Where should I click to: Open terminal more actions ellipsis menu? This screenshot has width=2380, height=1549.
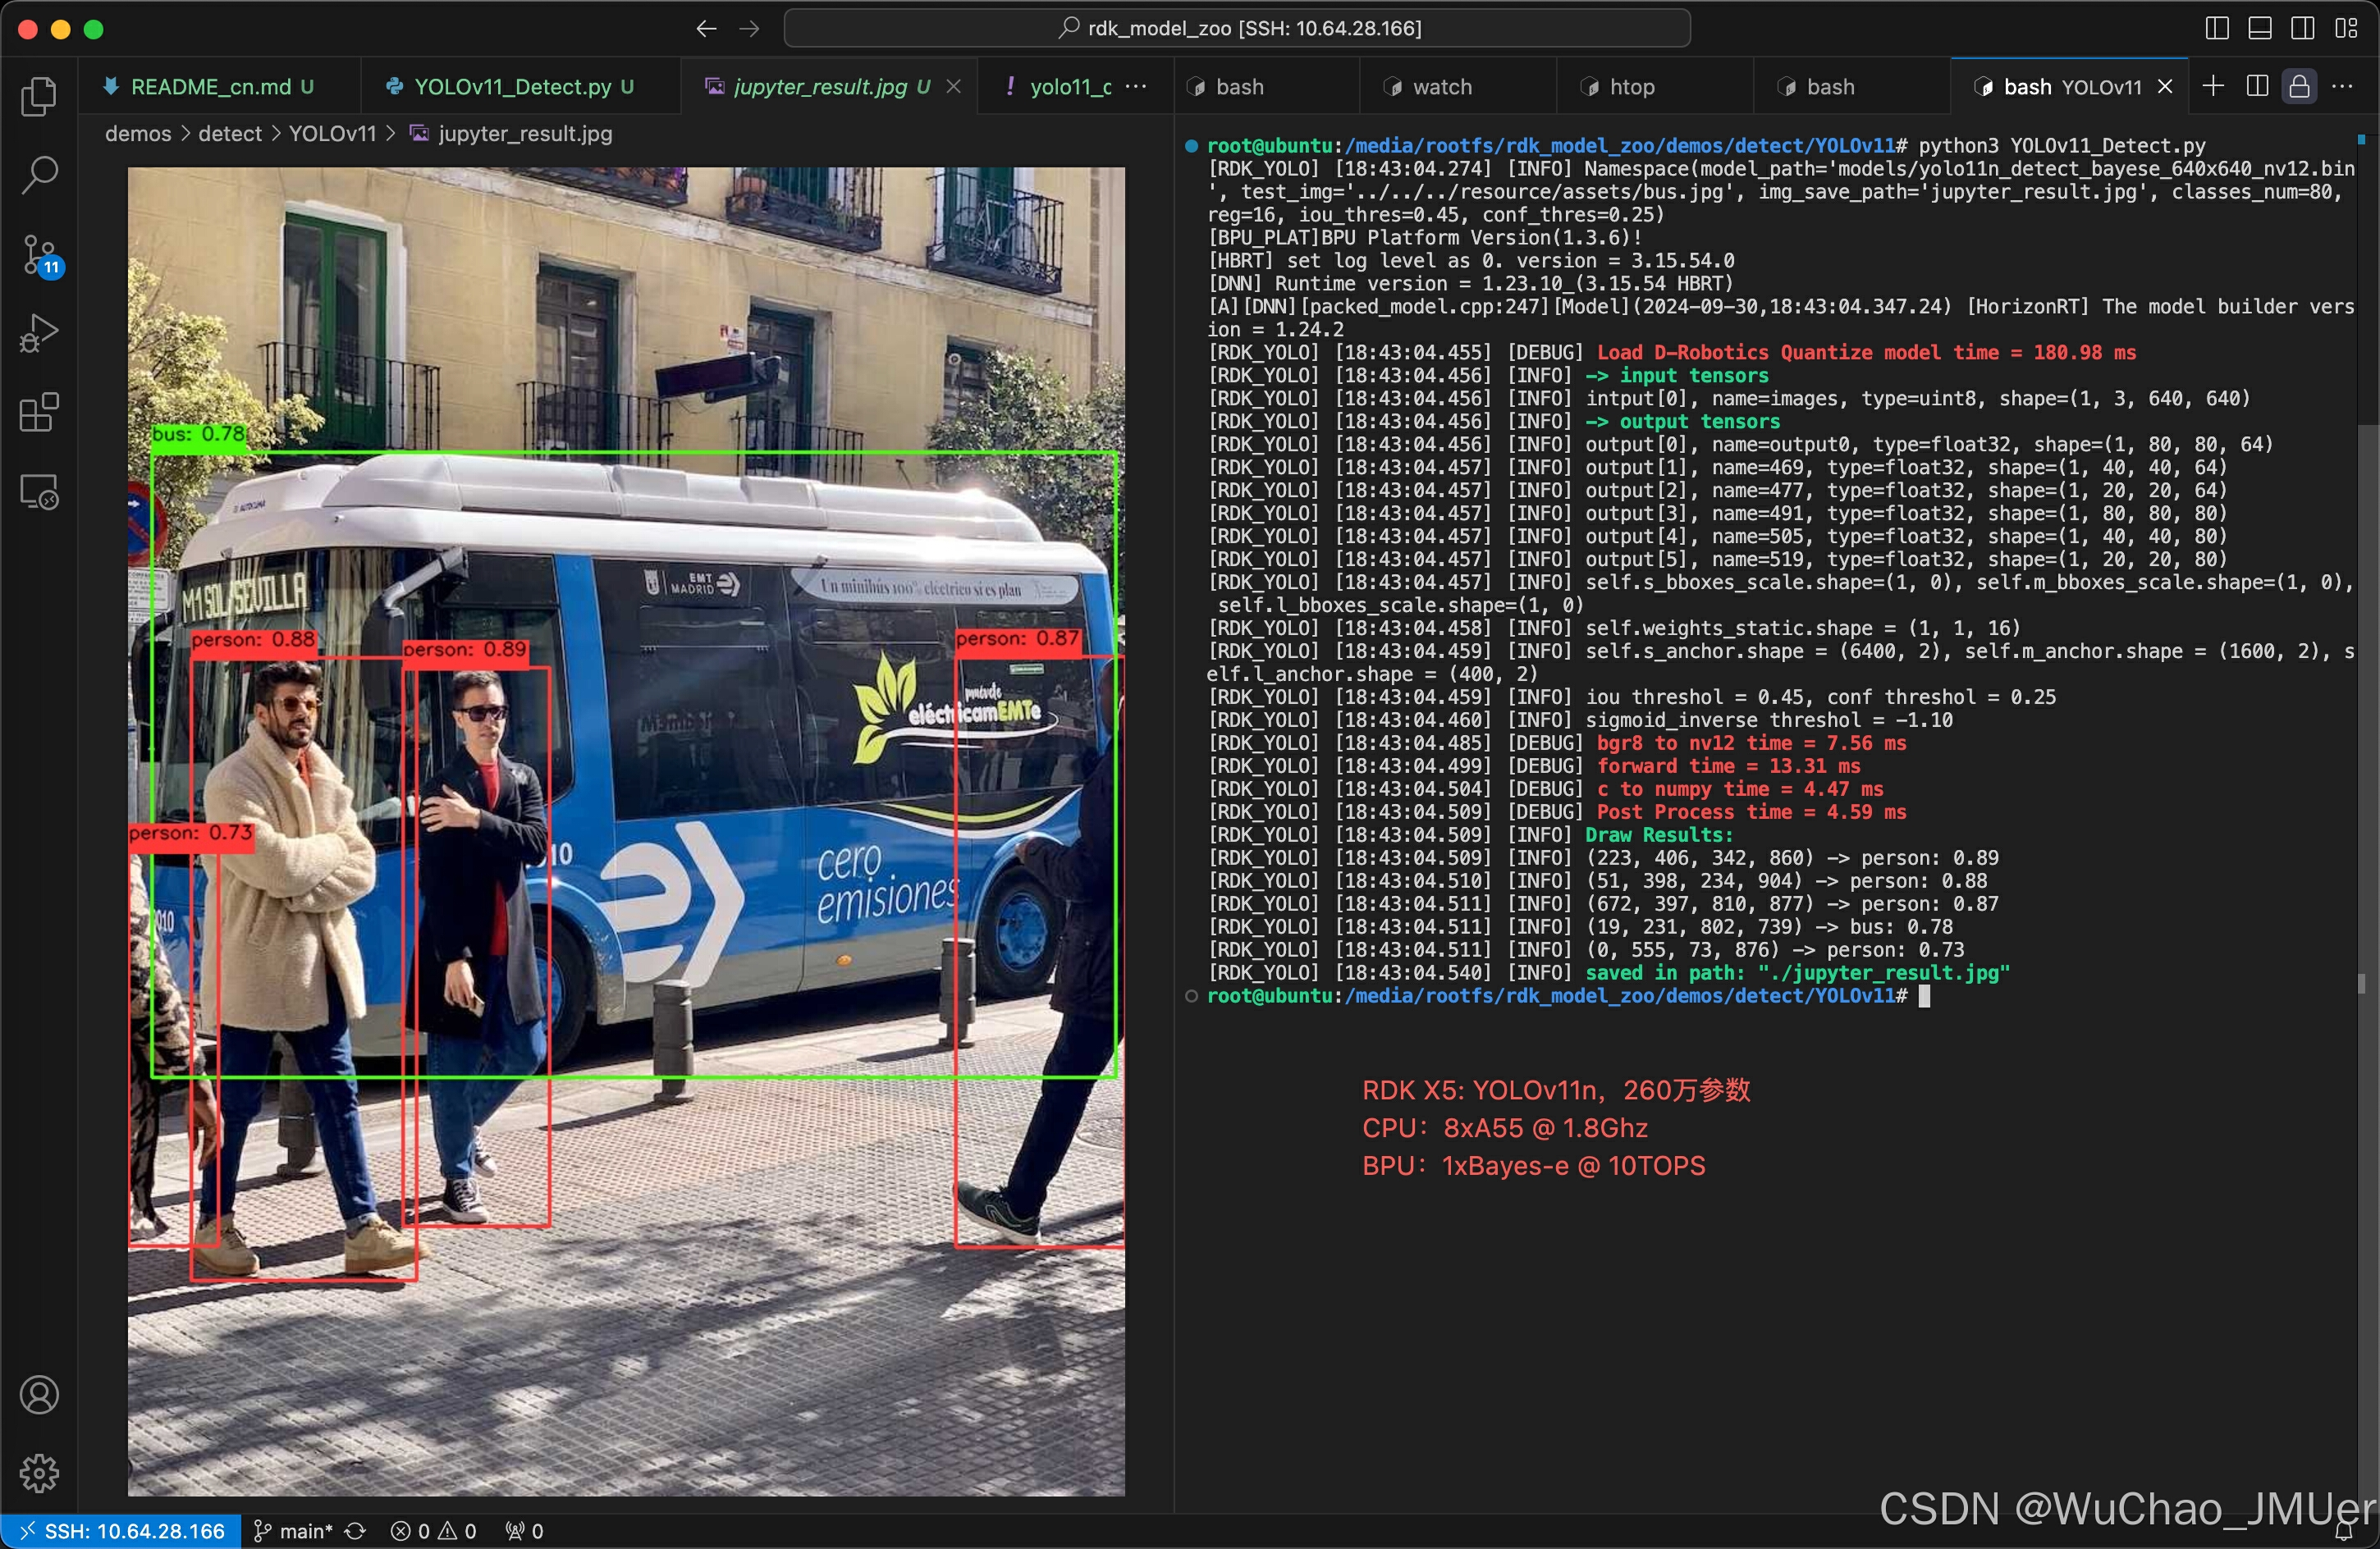pos(2345,86)
